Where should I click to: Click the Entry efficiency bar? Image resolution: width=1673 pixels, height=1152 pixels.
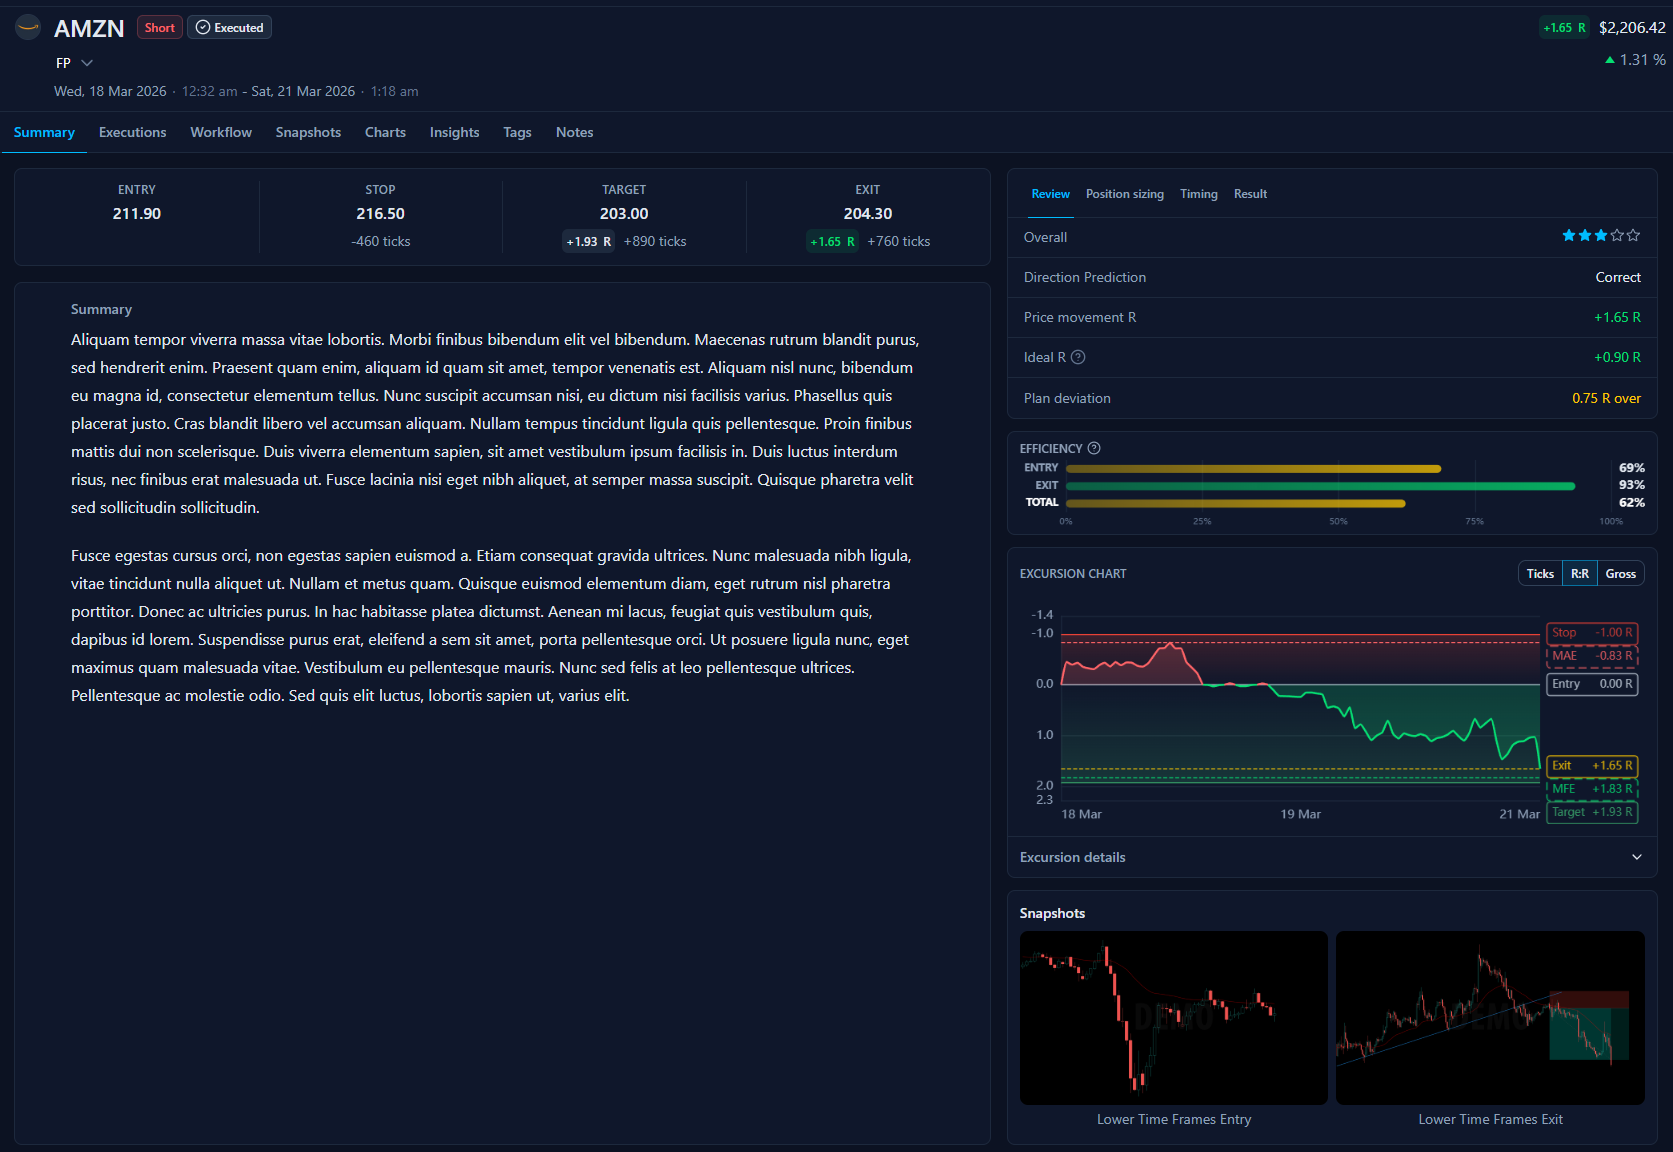tap(1253, 468)
